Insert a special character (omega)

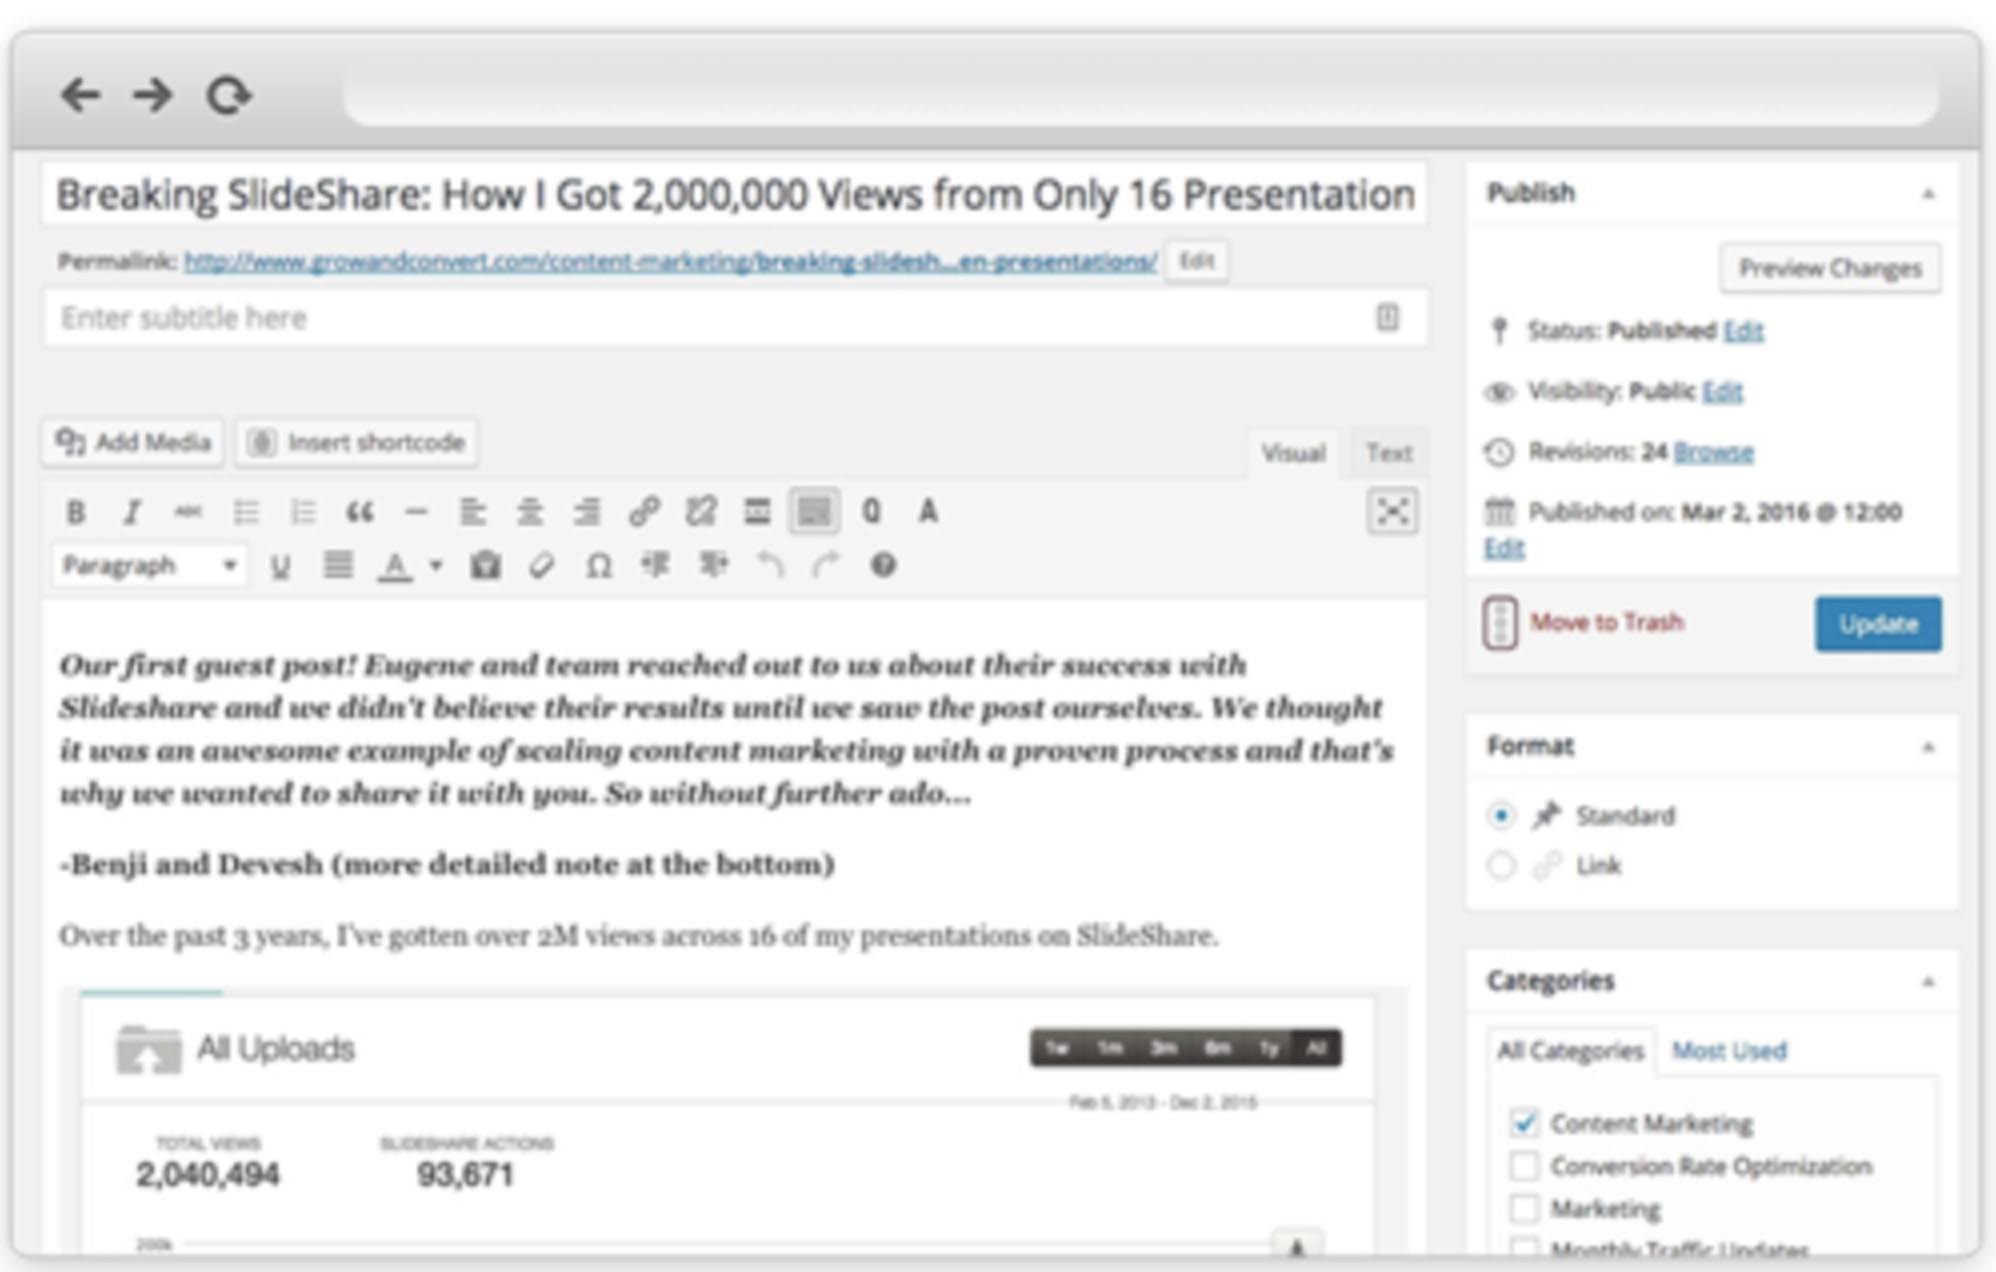pyautogui.click(x=598, y=566)
